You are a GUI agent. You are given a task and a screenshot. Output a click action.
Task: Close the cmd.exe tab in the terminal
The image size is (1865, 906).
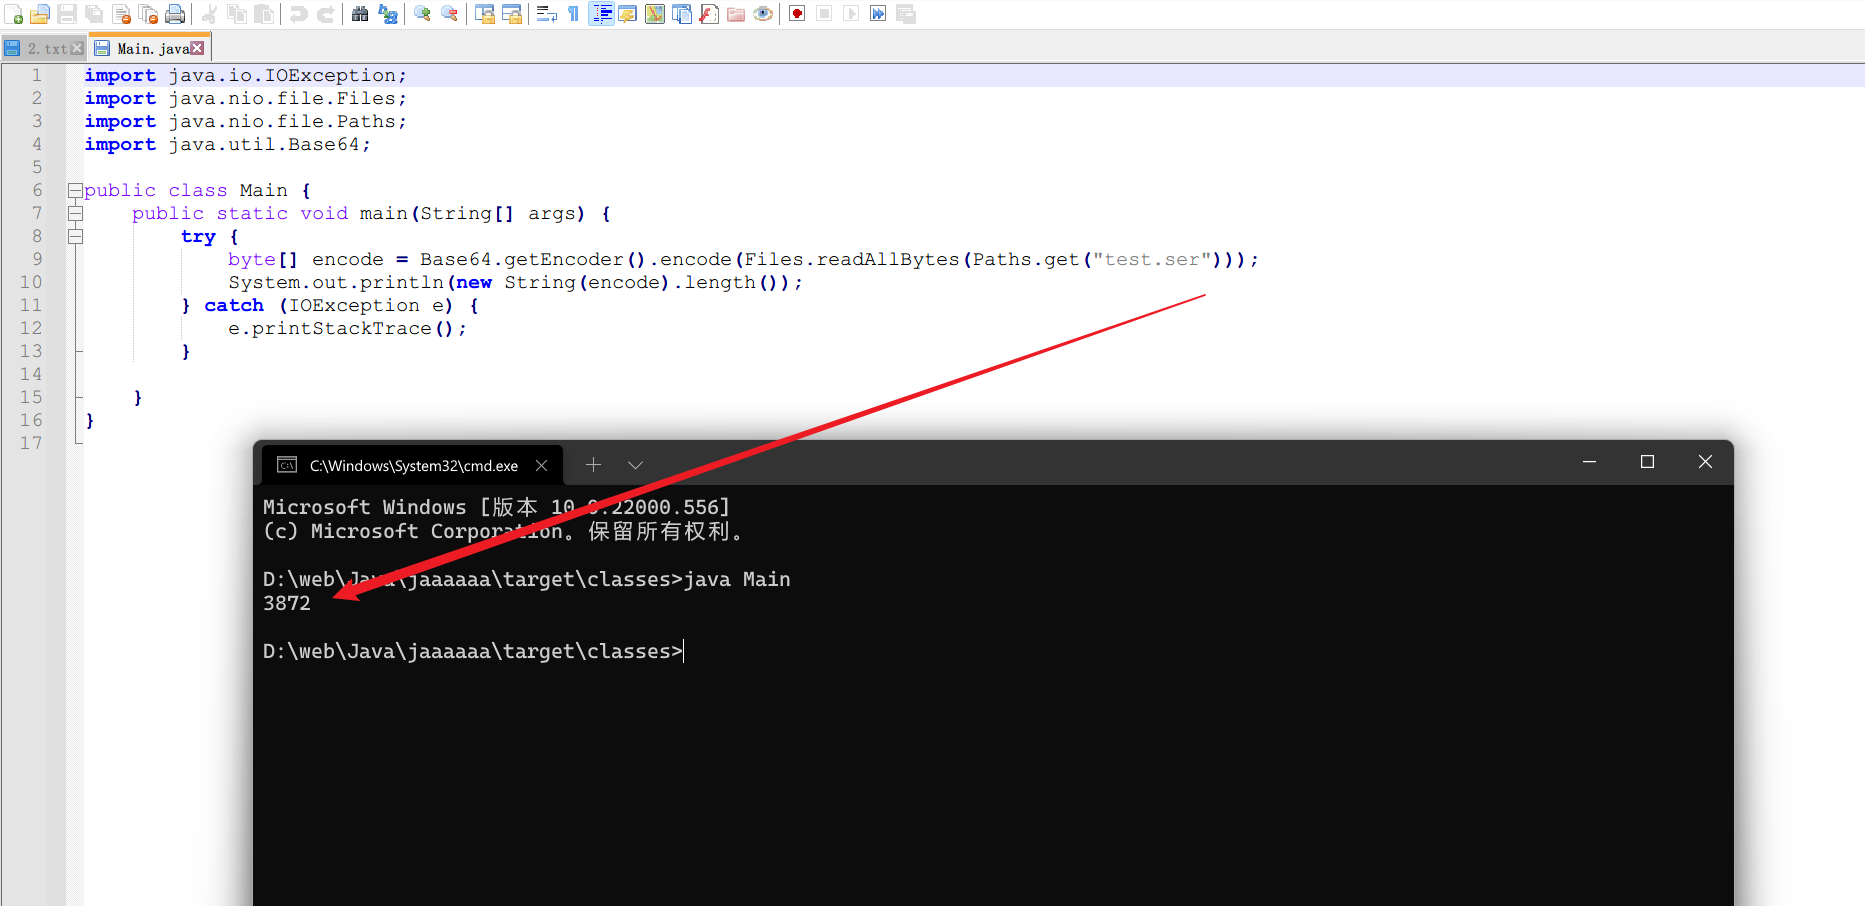click(x=541, y=465)
